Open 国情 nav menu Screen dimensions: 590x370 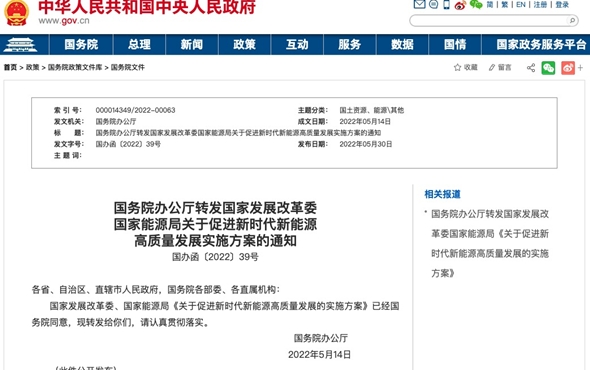click(x=455, y=44)
